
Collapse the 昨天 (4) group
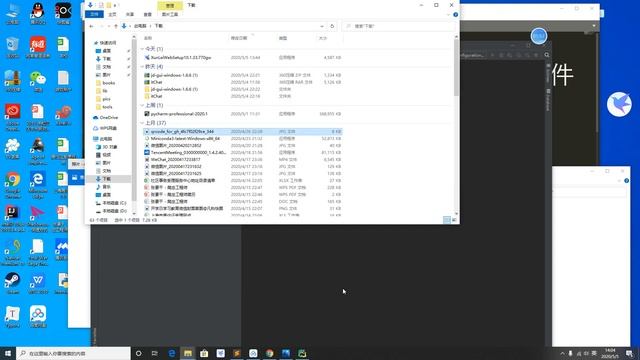[x=142, y=67]
